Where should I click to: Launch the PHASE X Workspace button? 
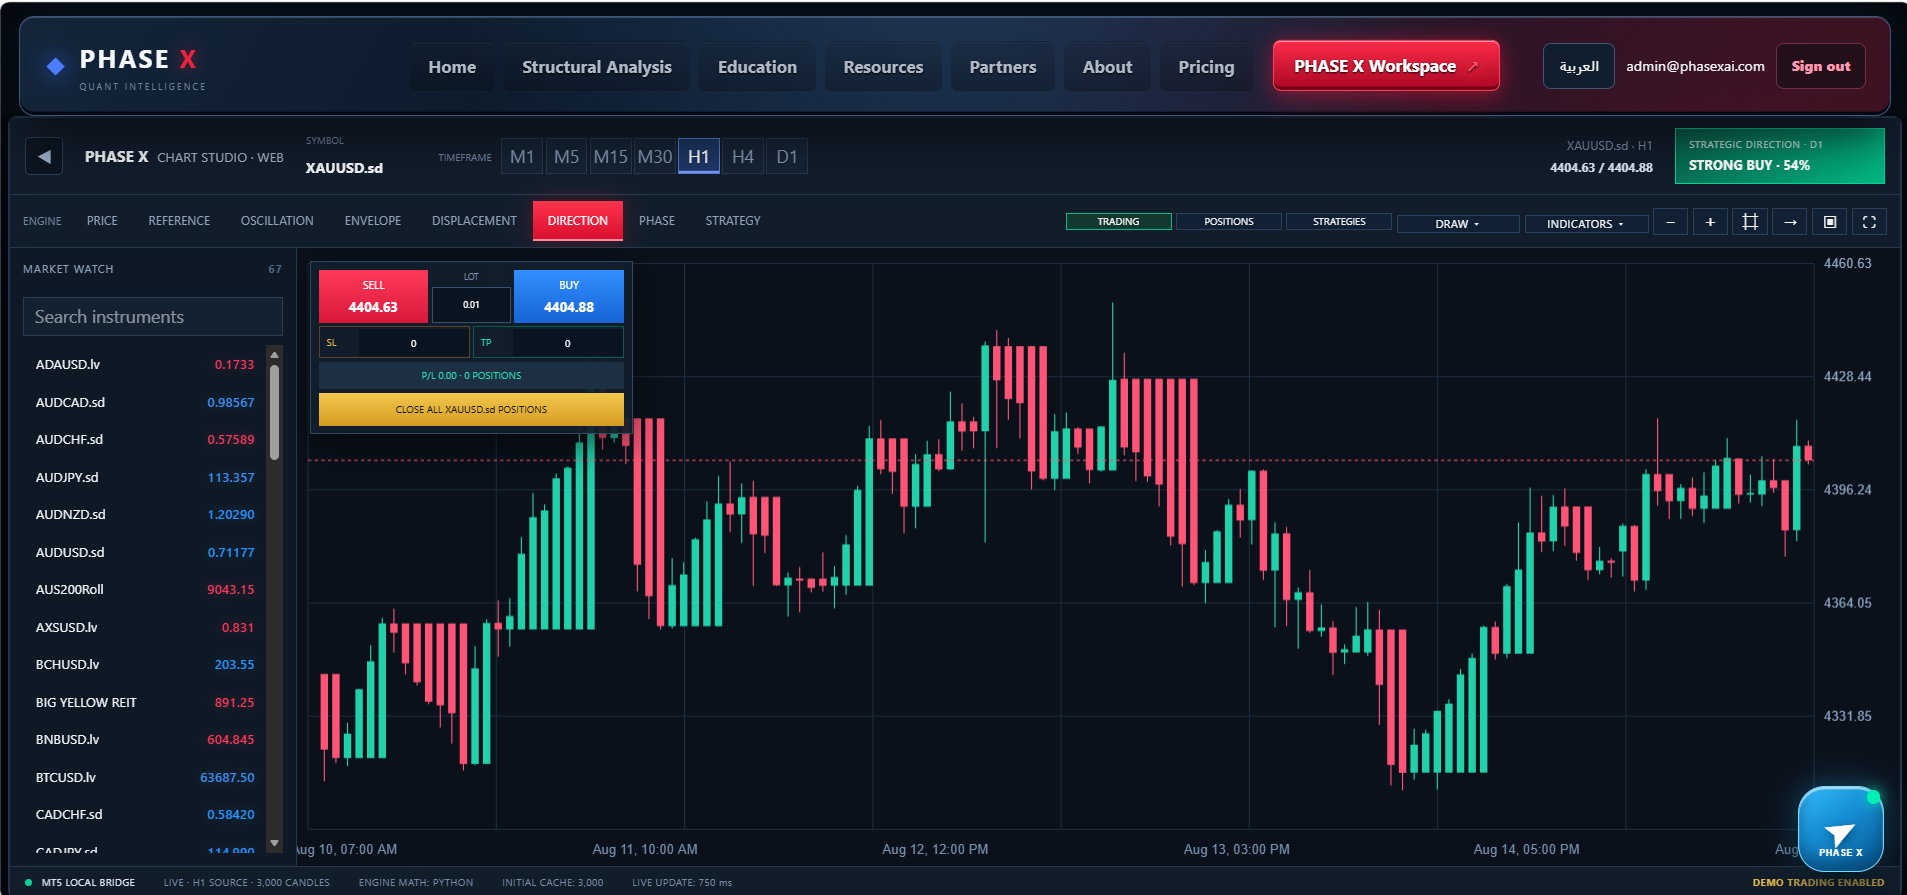[x=1386, y=66]
